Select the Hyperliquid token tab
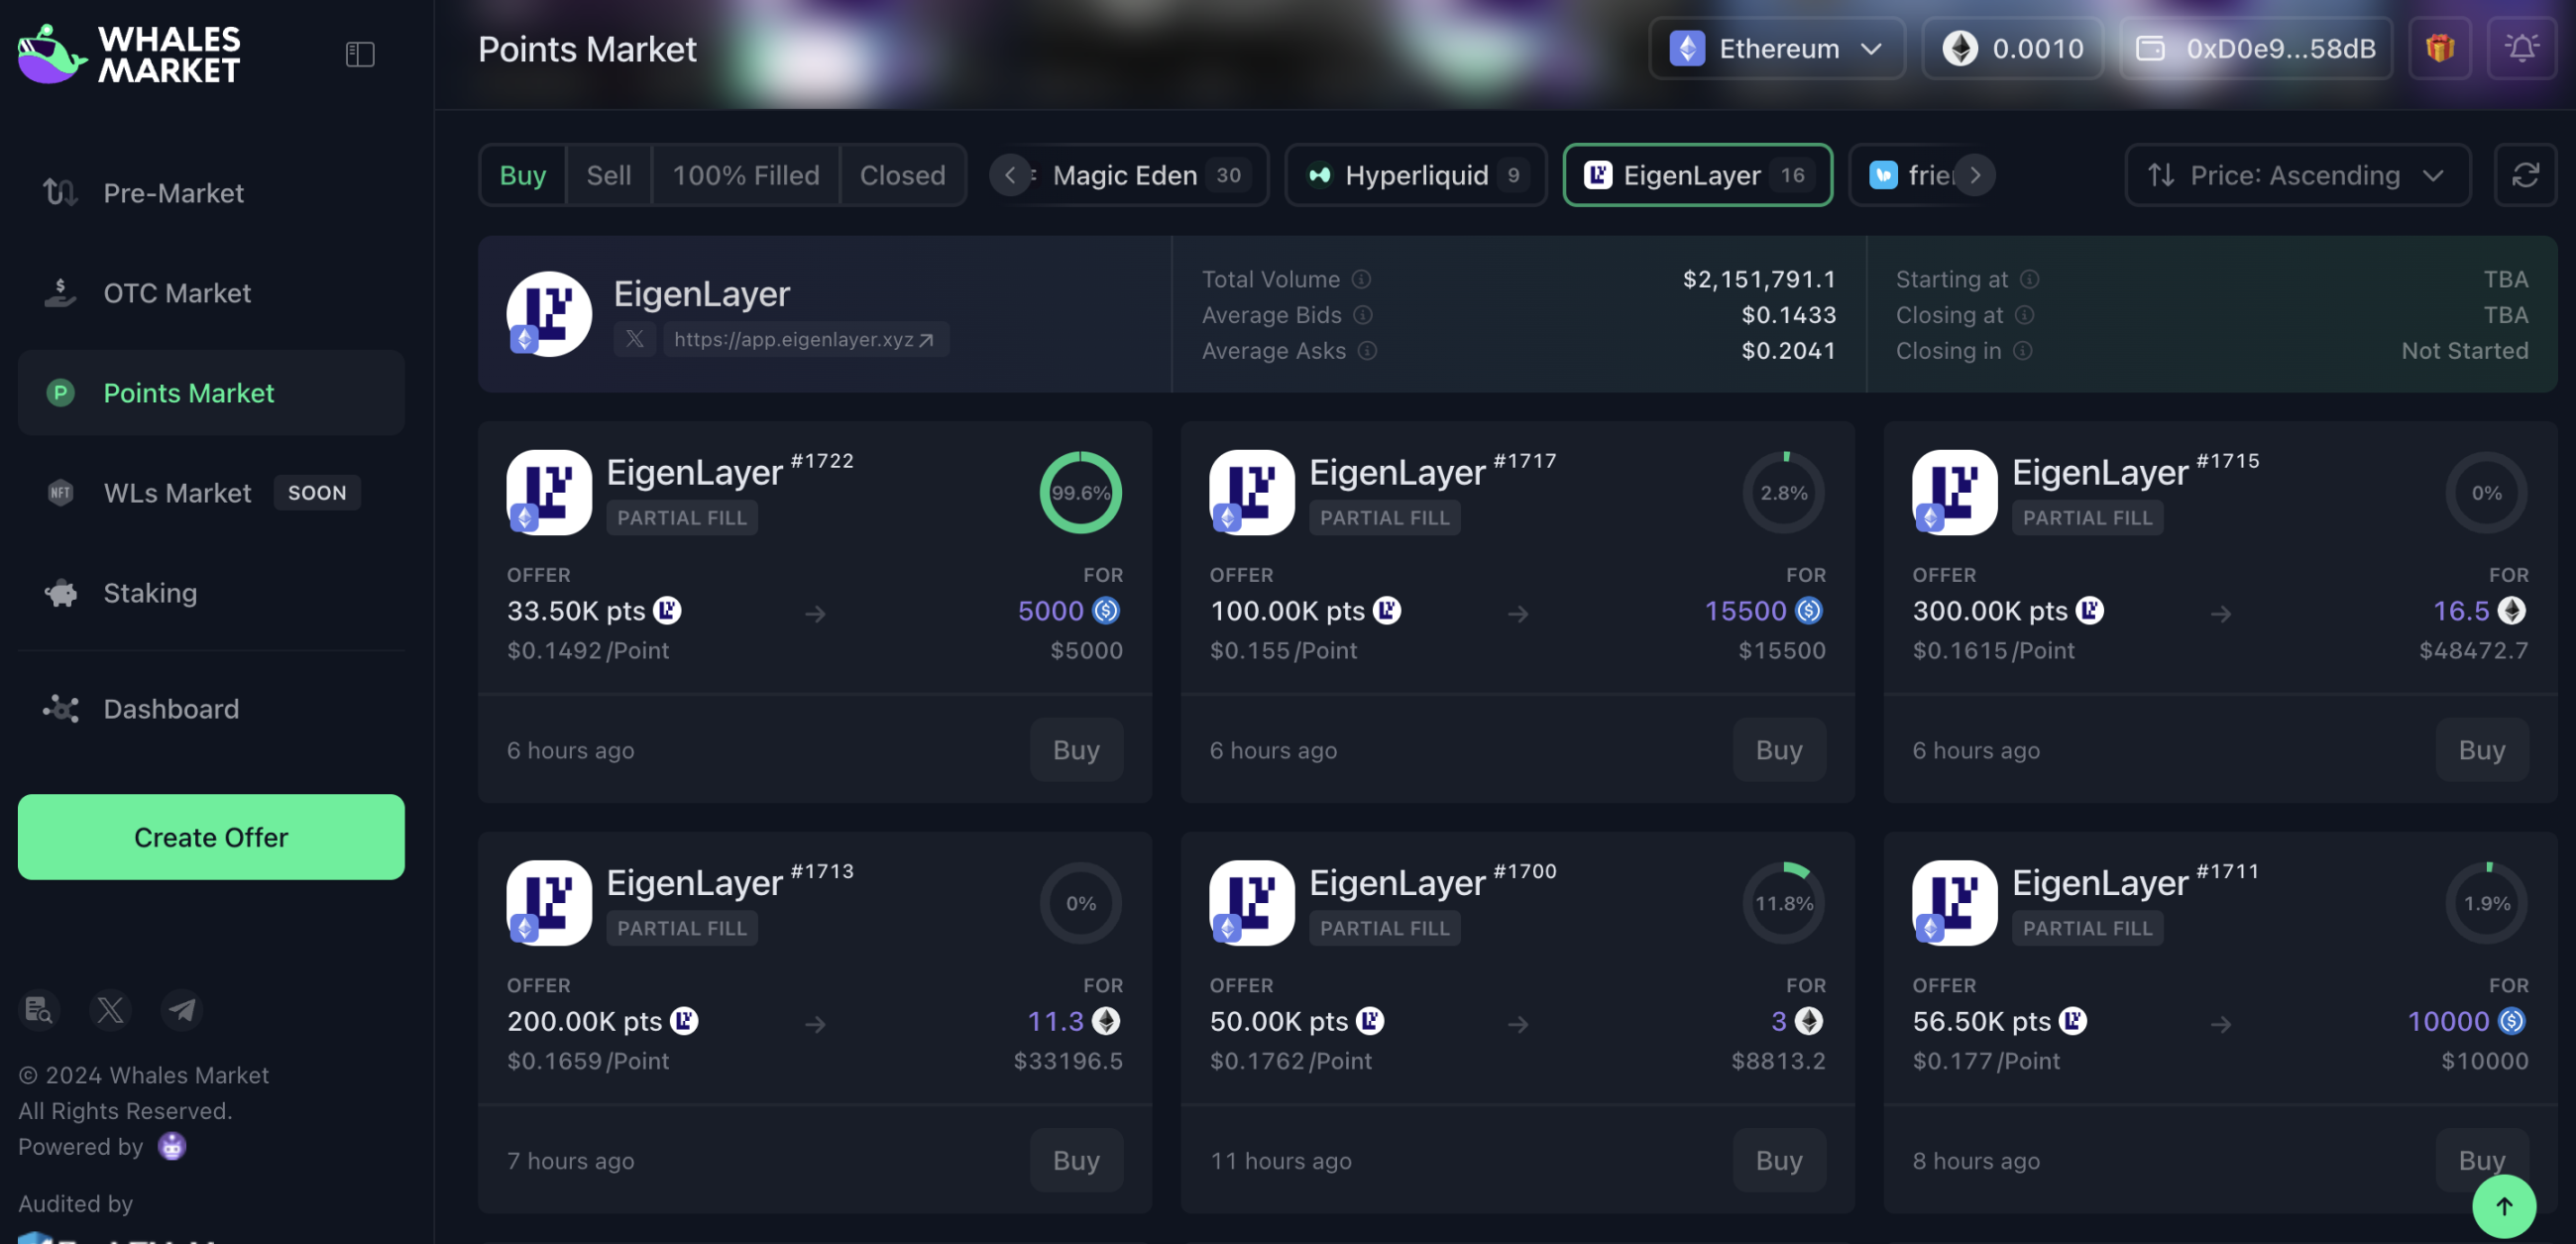Image resolution: width=2576 pixels, height=1244 pixels. (x=1415, y=175)
